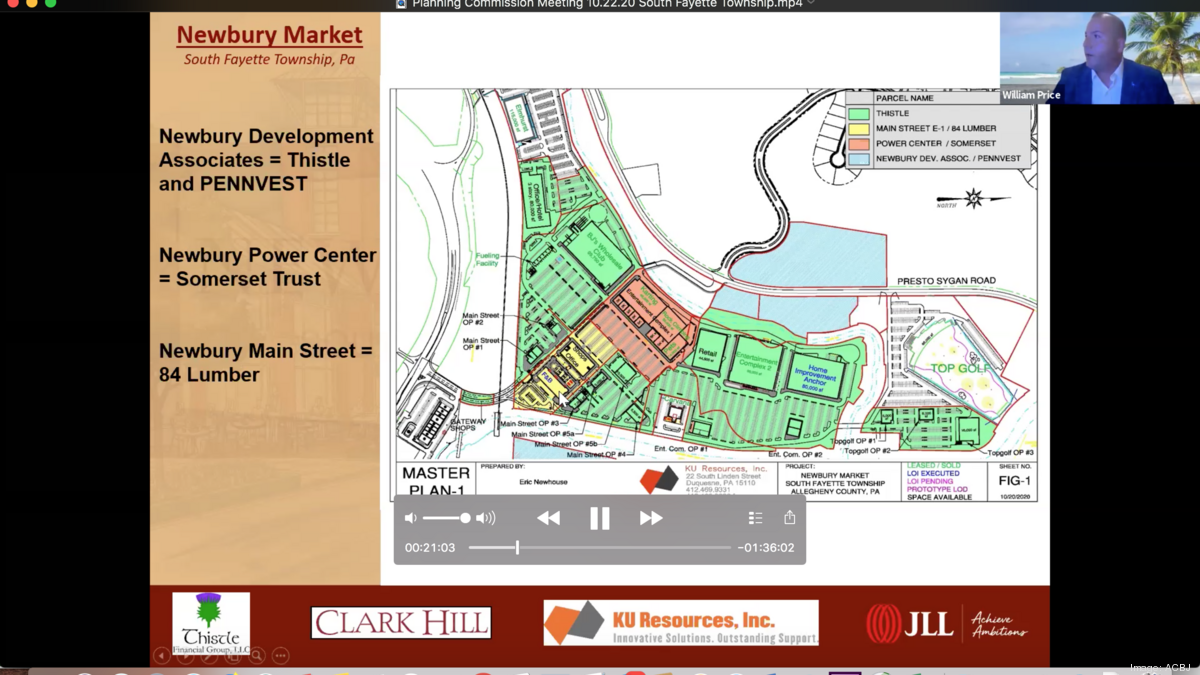Click the yellow Main Street E-1 legend swatch
1200x675 pixels.
pos(859,129)
